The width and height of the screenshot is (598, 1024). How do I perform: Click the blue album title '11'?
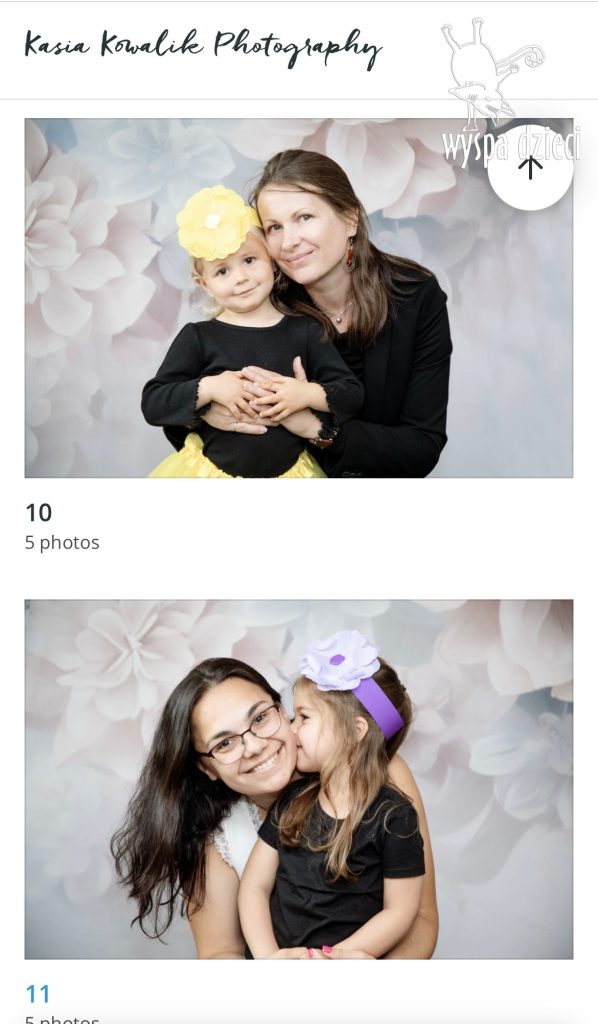(x=38, y=994)
